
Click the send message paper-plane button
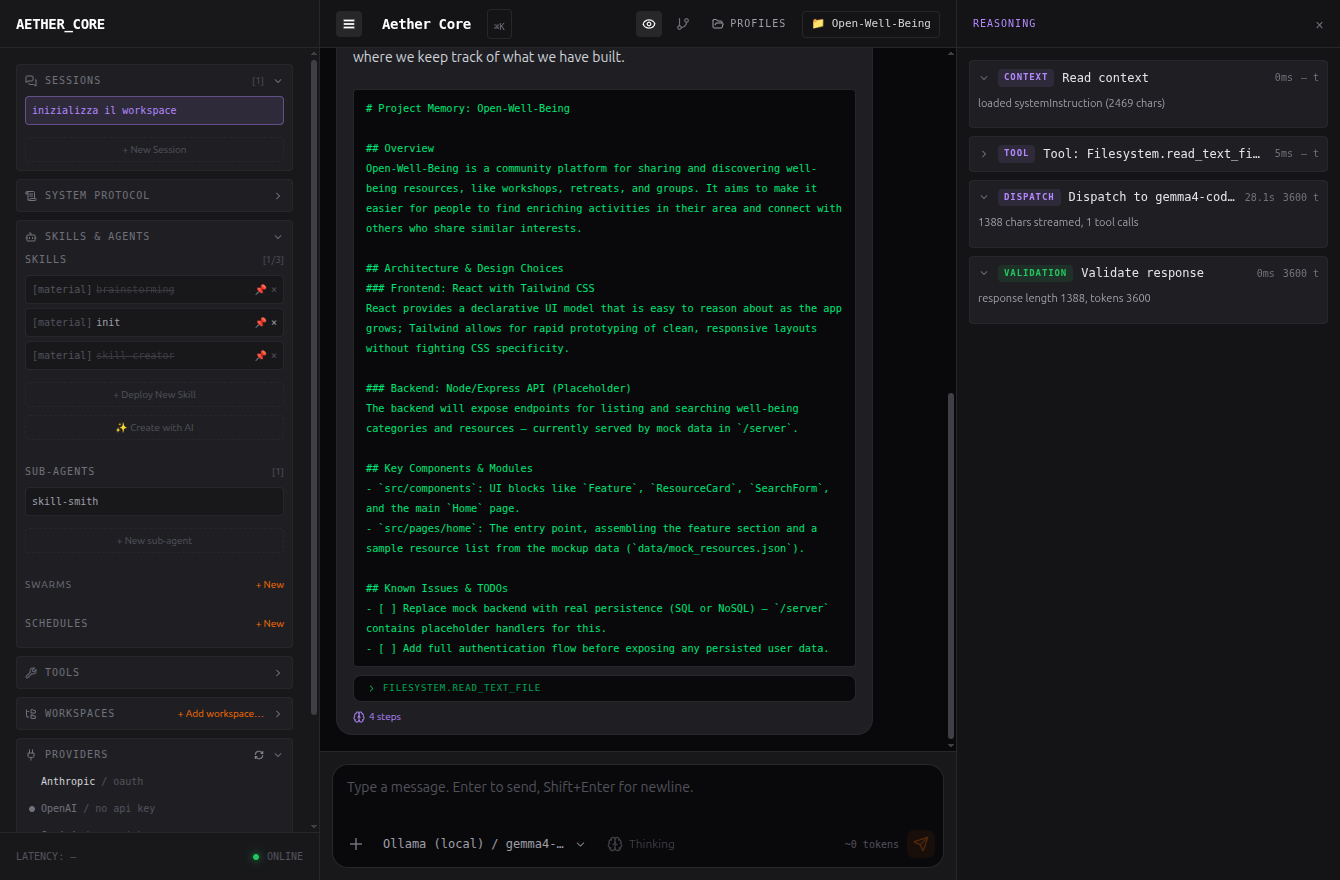point(921,844)
